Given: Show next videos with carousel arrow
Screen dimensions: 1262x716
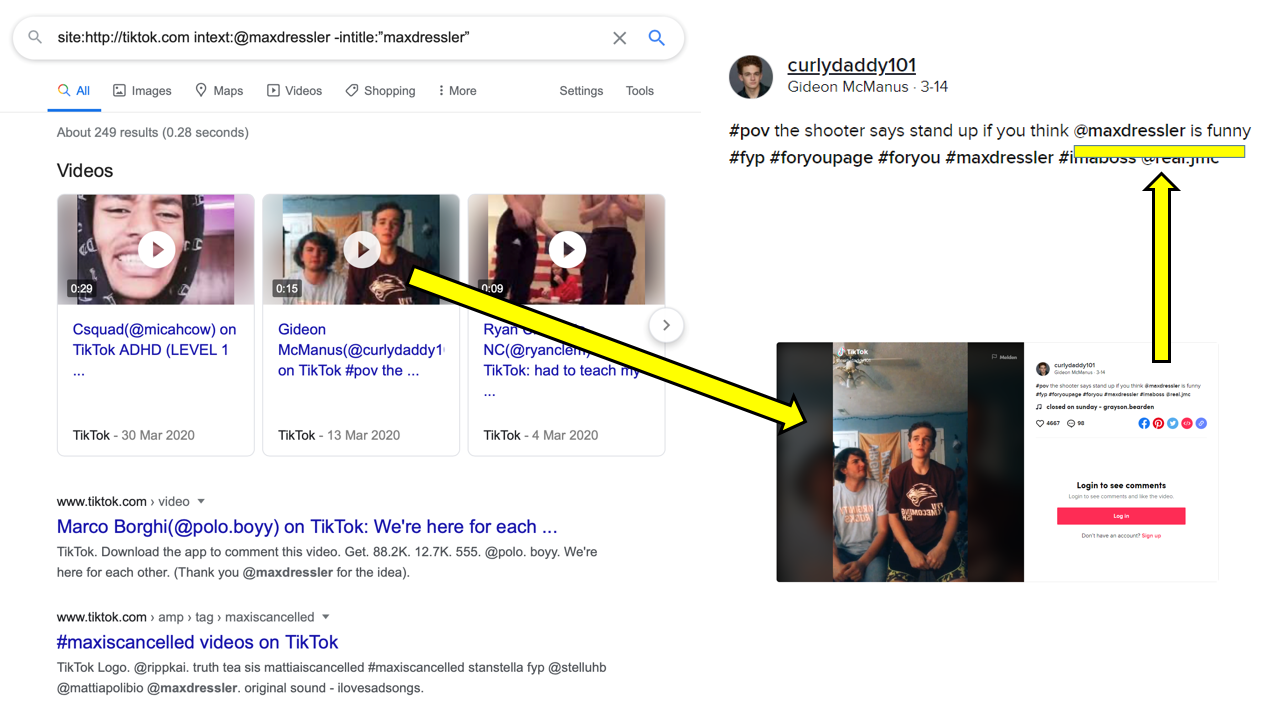Looking at the screenshot, I should click(x=666, y=325).
